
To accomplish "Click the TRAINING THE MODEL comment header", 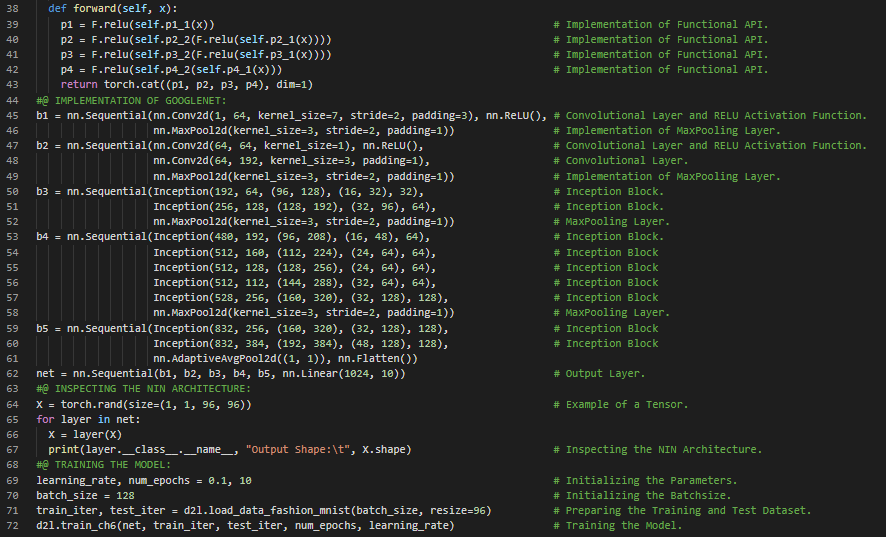I will coord(103,465).
